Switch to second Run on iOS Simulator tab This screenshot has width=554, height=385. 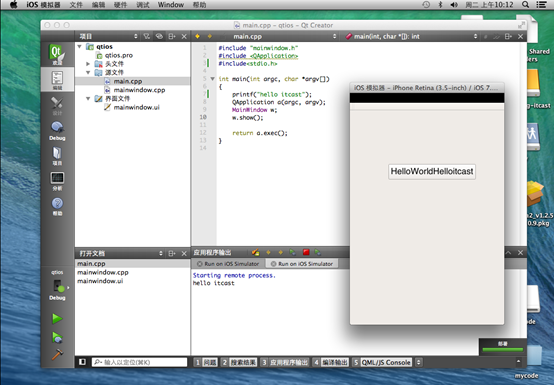pos(302,264)
